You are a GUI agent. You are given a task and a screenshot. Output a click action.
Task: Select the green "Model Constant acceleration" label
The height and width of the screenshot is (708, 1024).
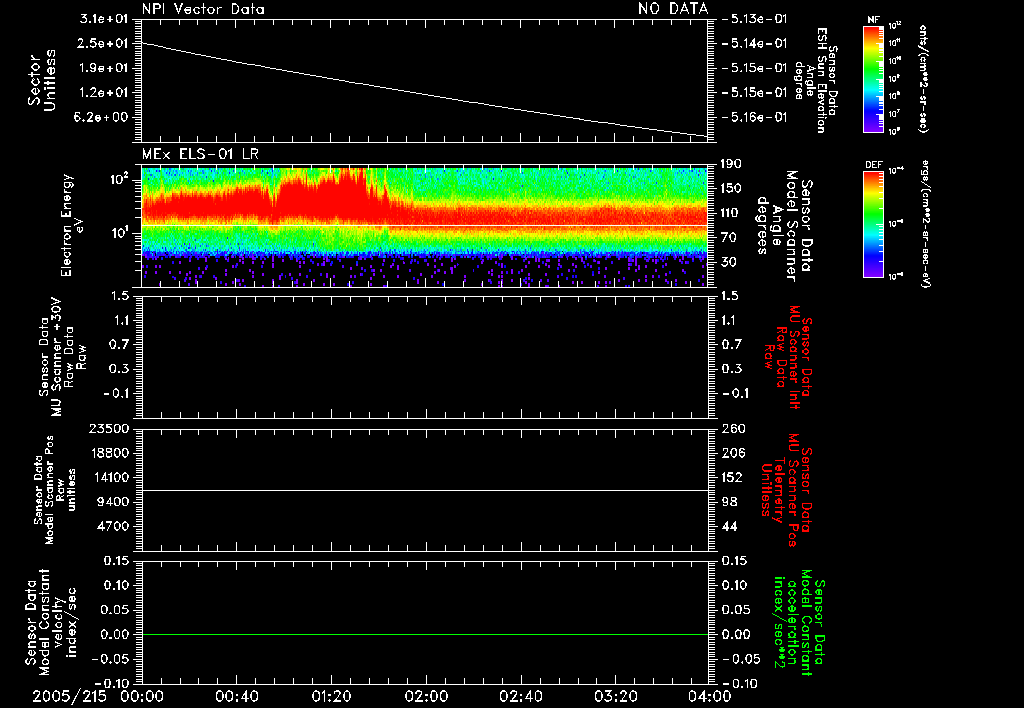point(800,622)
